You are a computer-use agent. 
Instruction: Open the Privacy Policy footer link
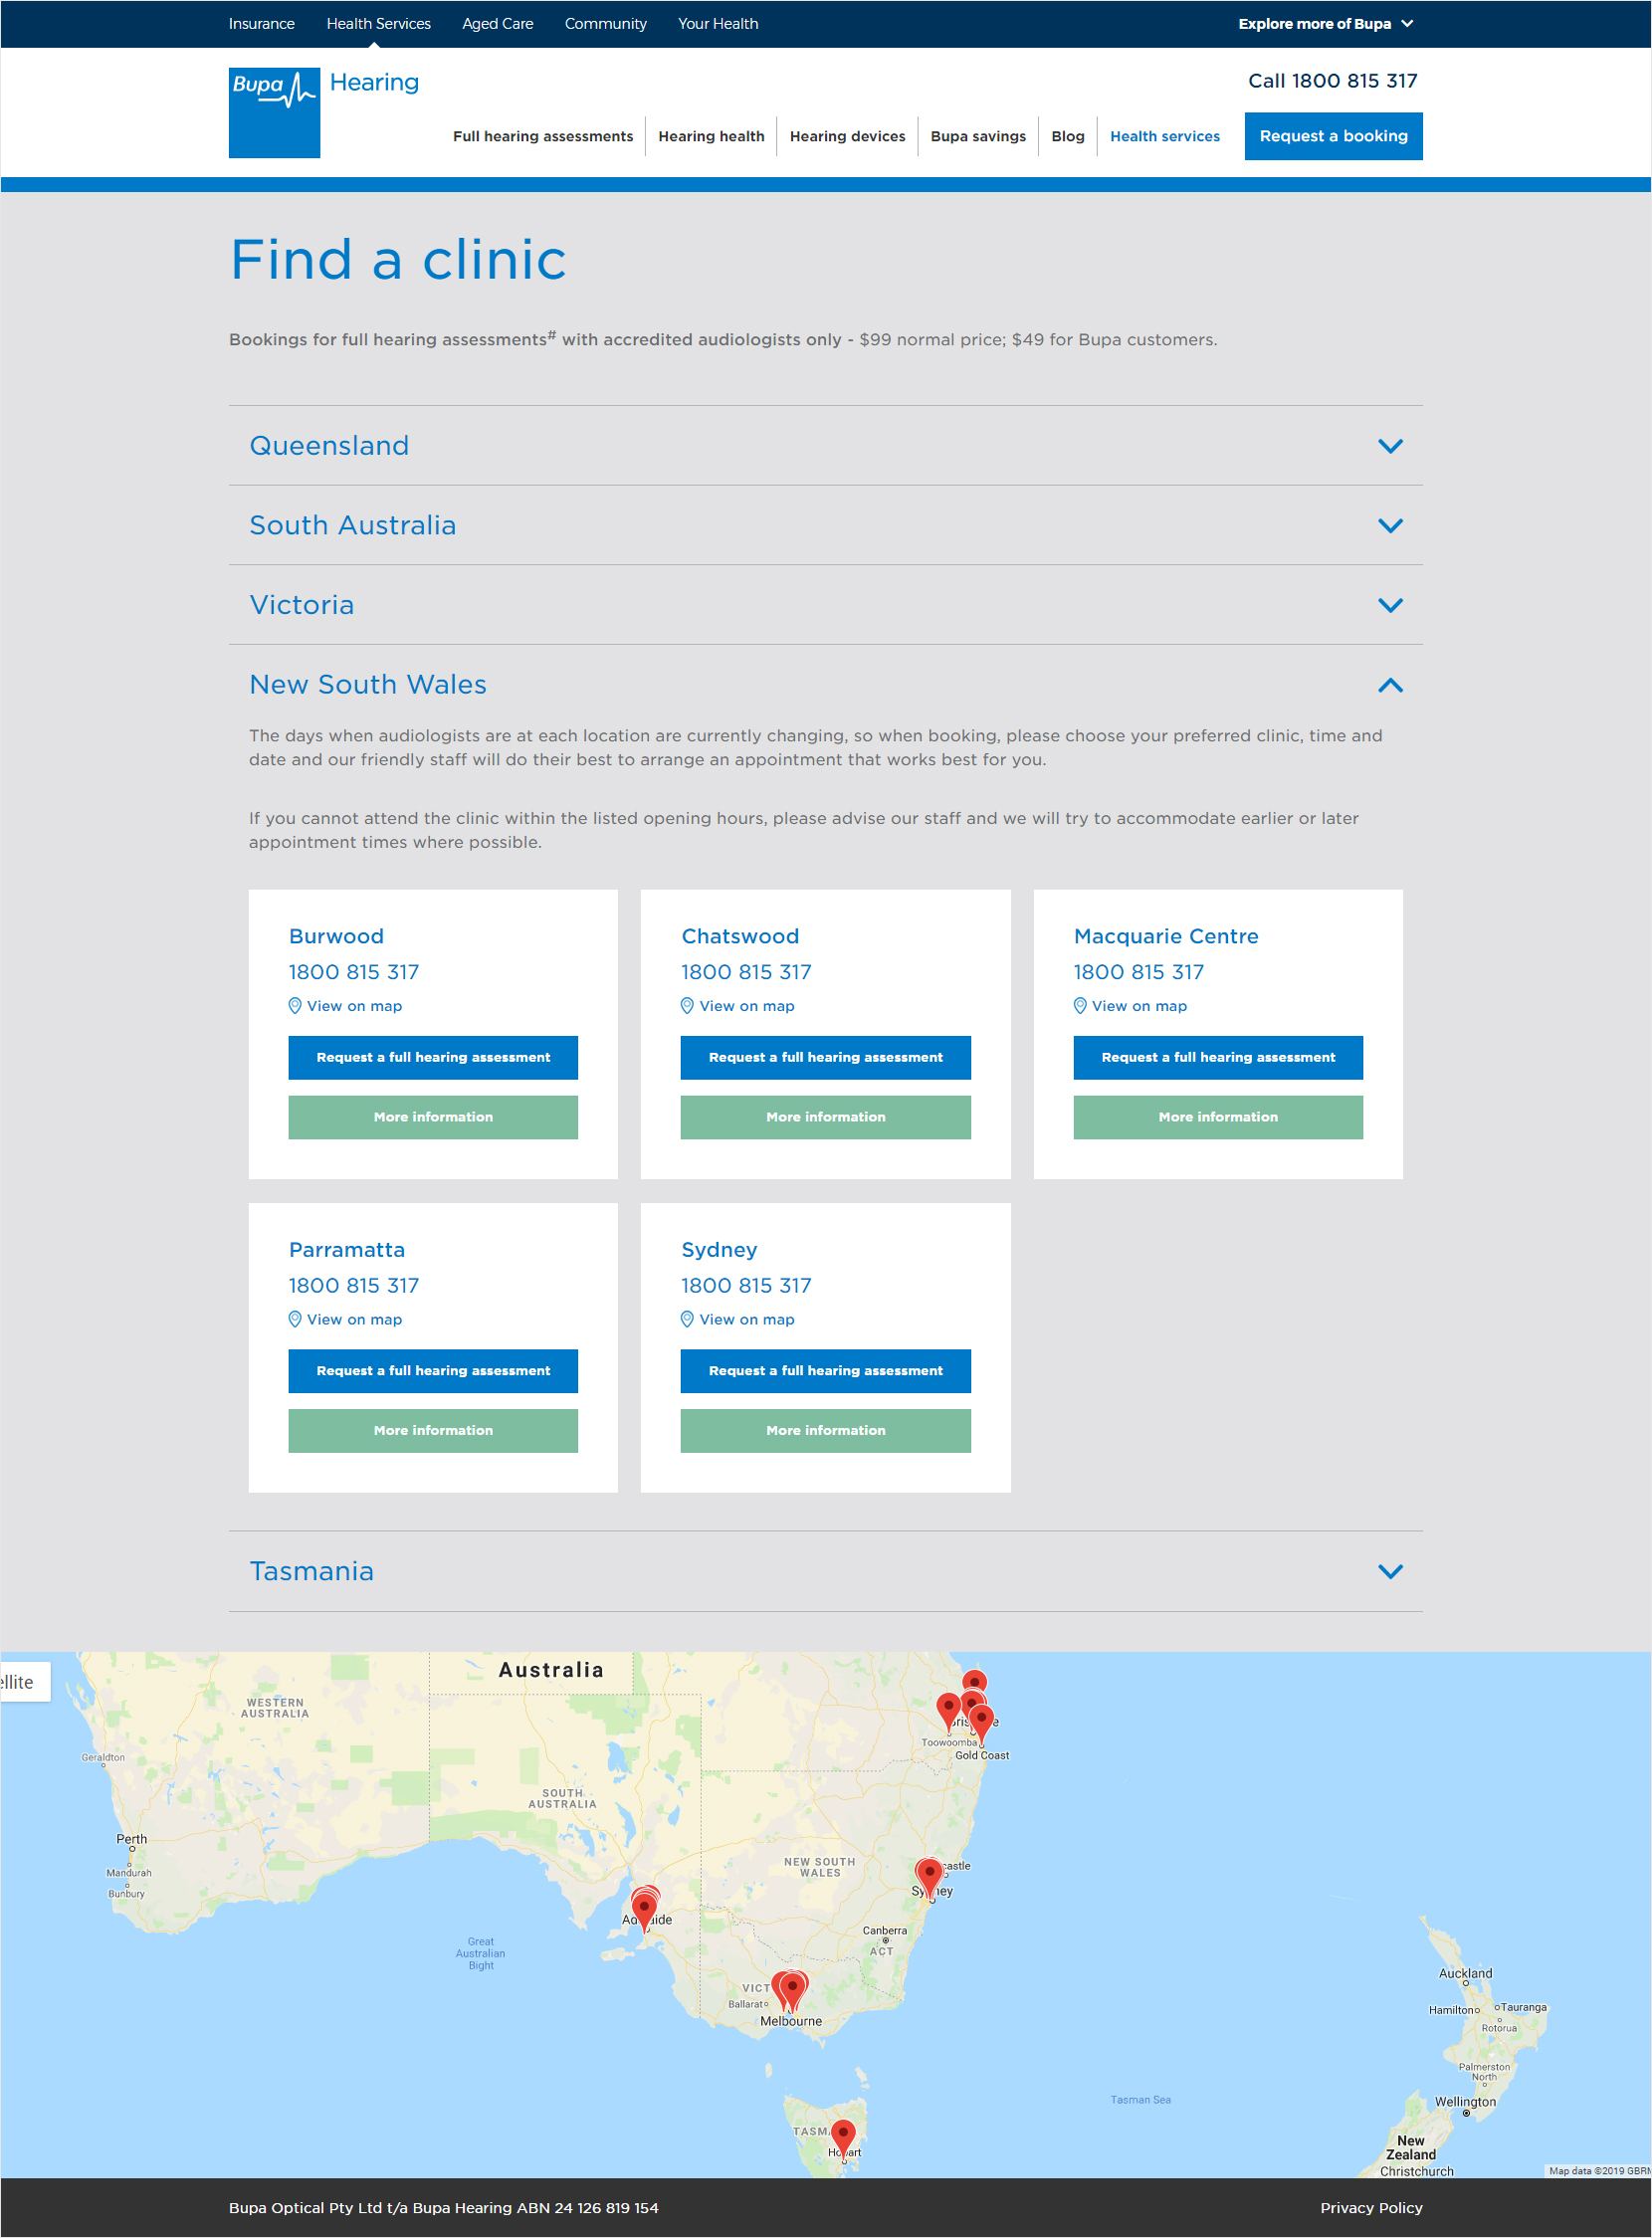click(x=1371, y=2208)
